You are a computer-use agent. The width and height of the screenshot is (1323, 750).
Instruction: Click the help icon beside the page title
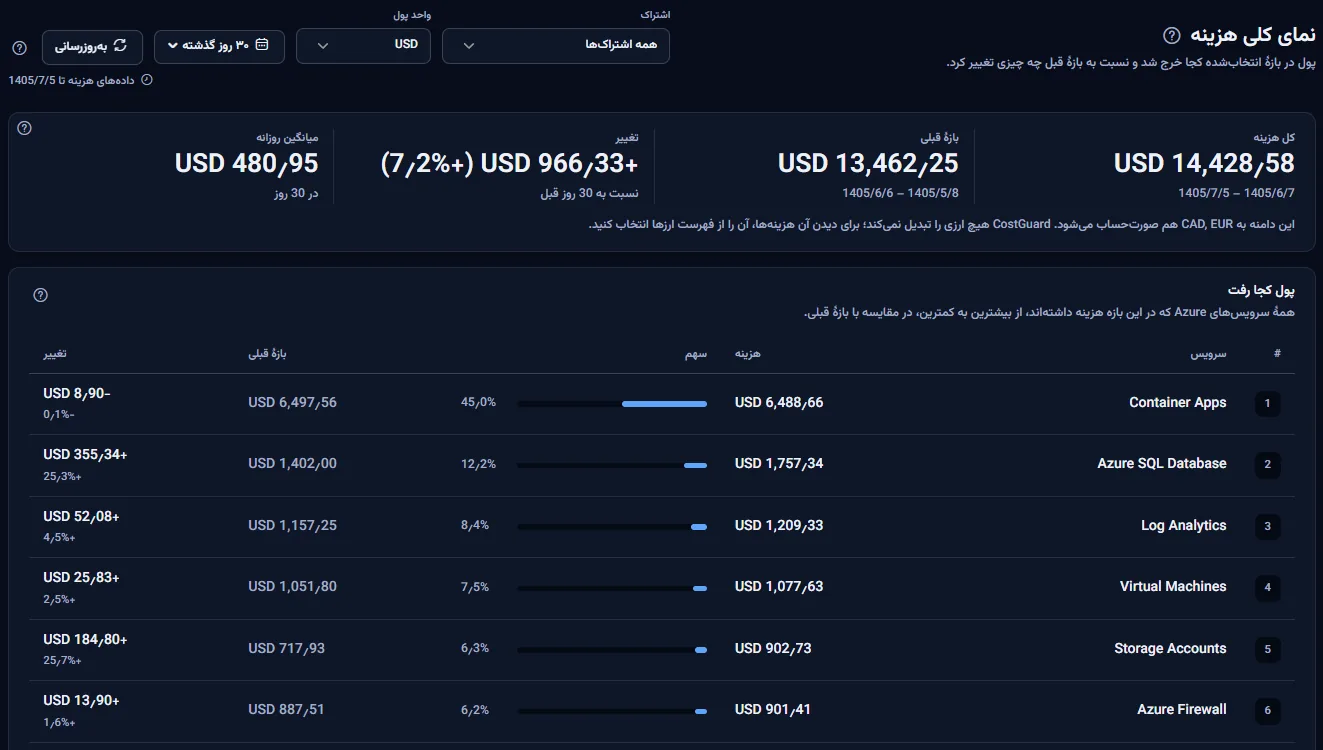coord(1172,36)
